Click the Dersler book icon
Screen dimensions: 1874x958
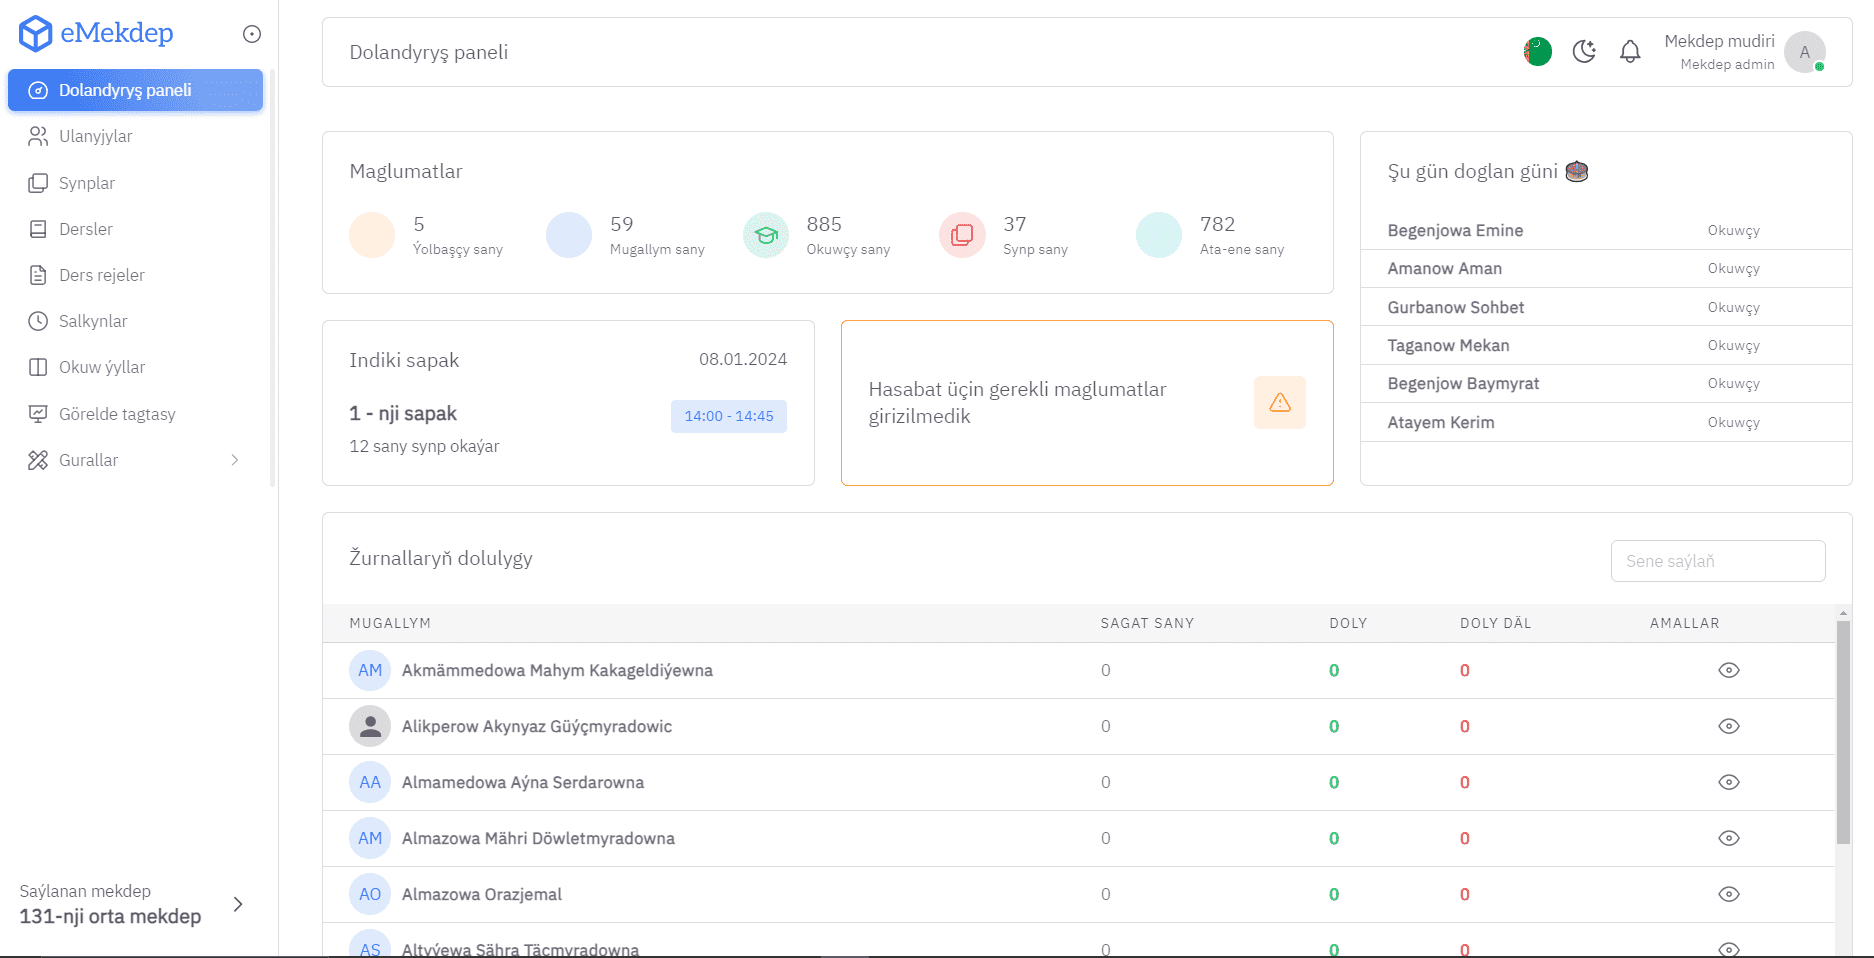(x=38, y=229)
